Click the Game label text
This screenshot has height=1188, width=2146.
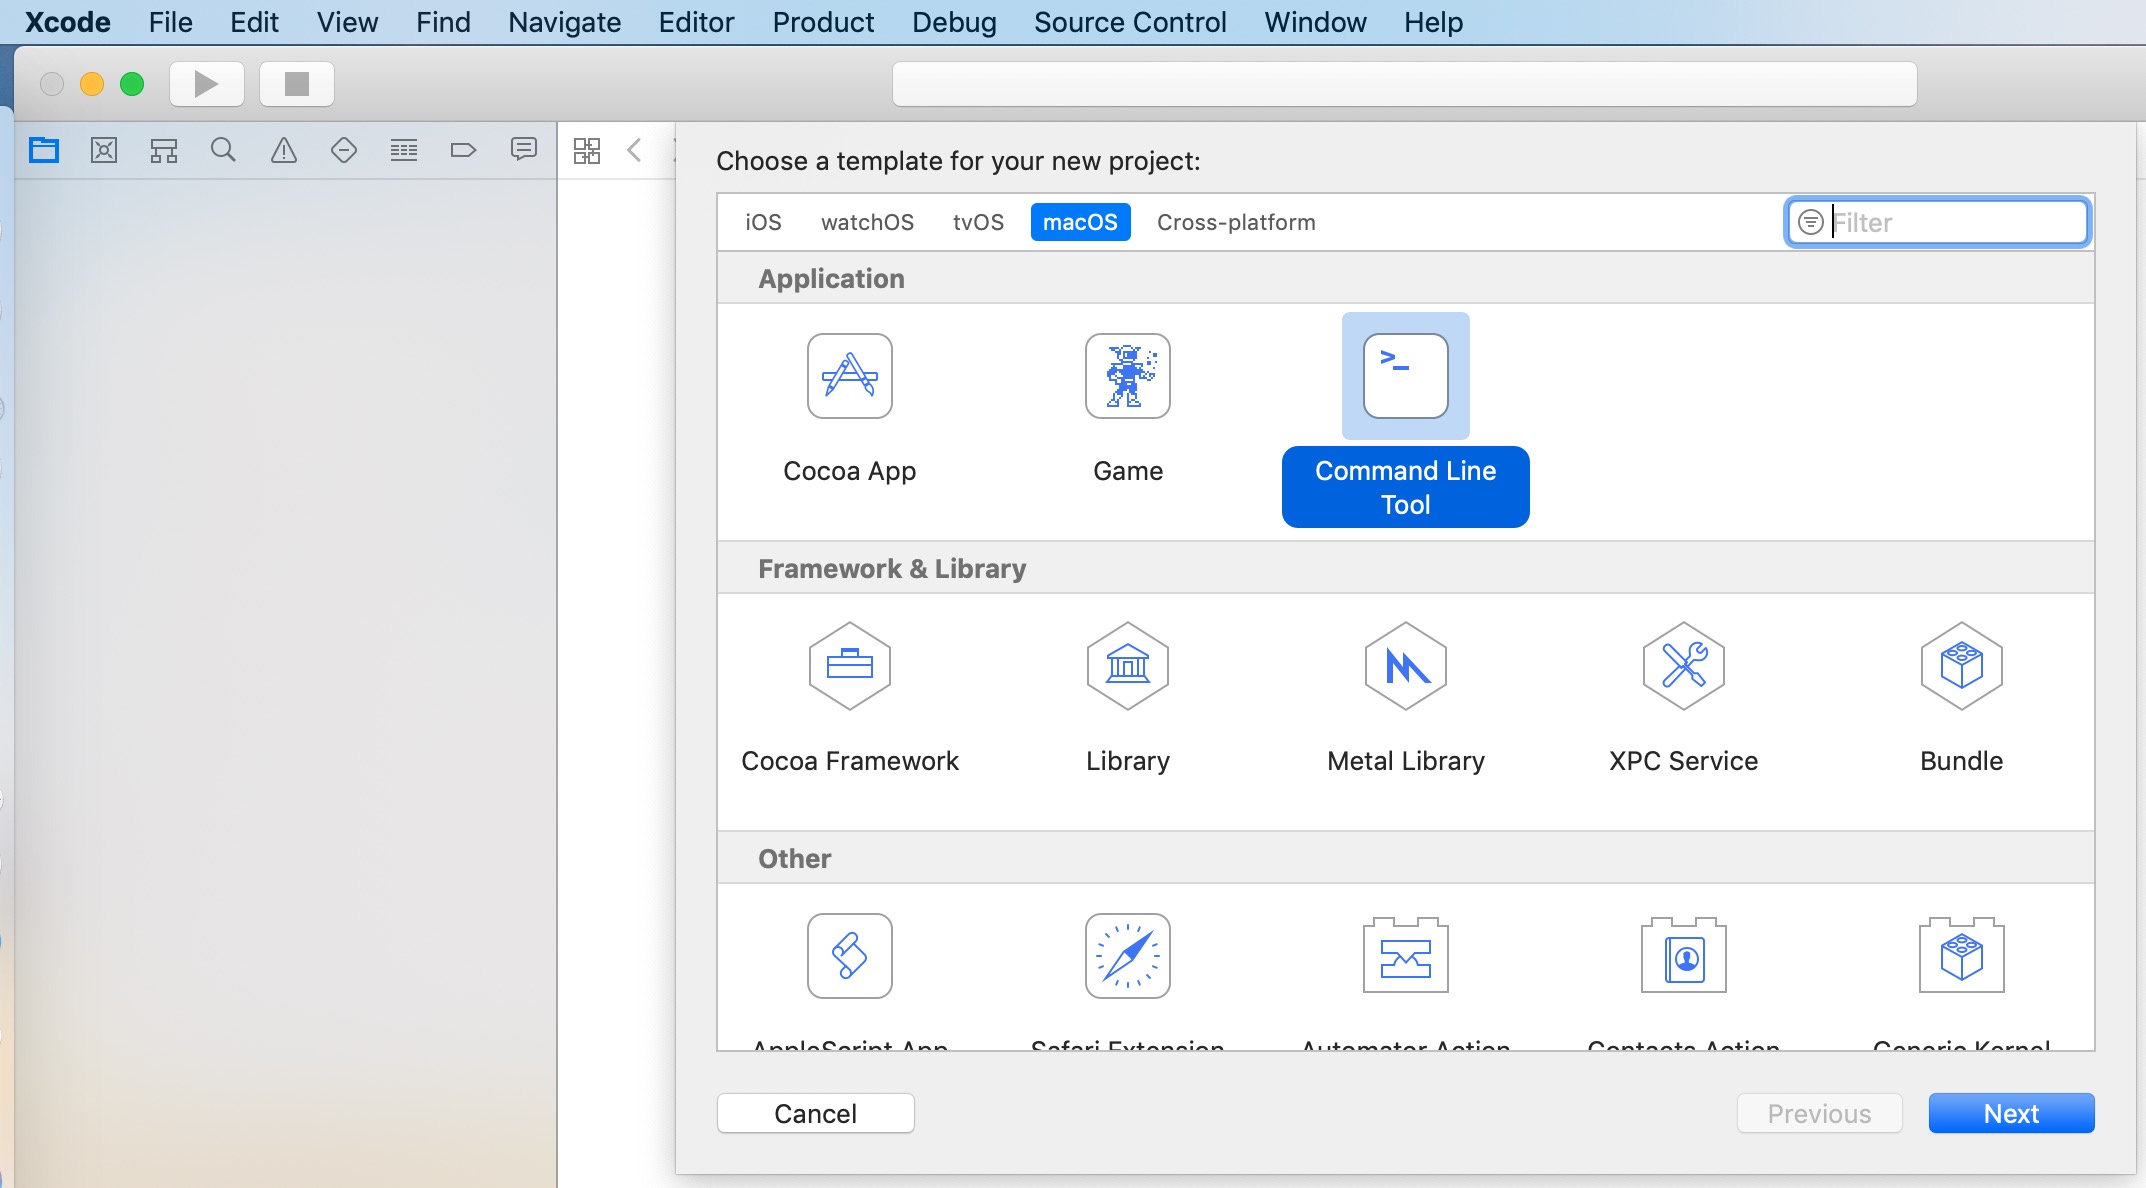coord(1128,471)
